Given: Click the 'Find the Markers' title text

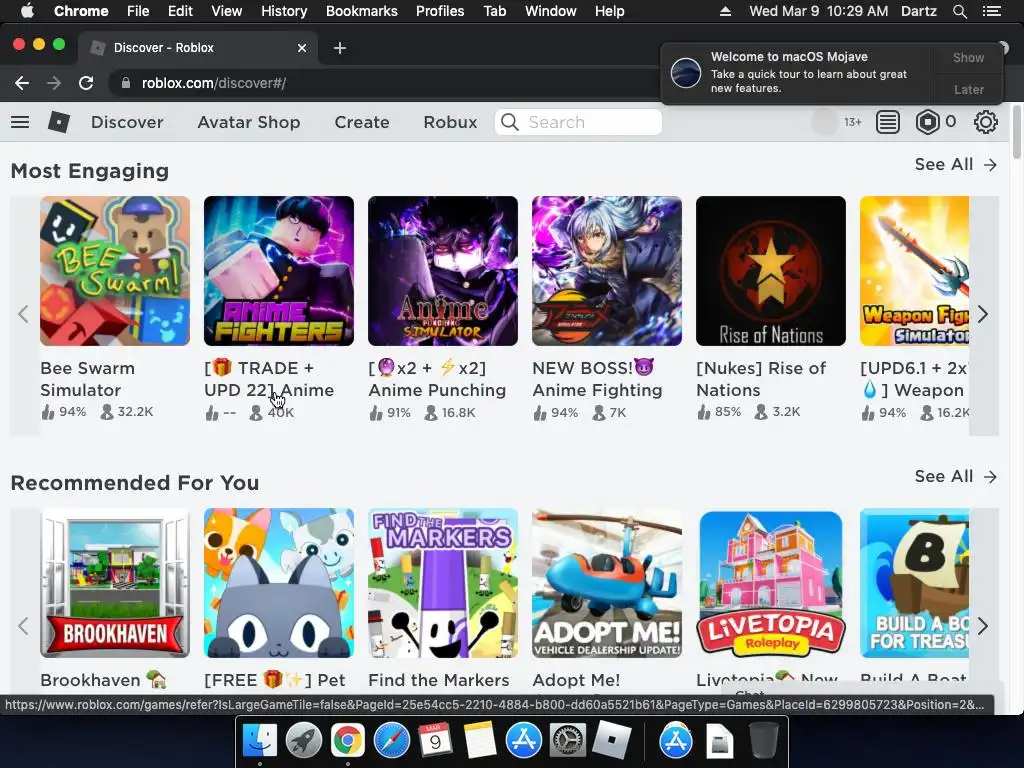Looking at the screenshot, I should [x=439, y=680].
